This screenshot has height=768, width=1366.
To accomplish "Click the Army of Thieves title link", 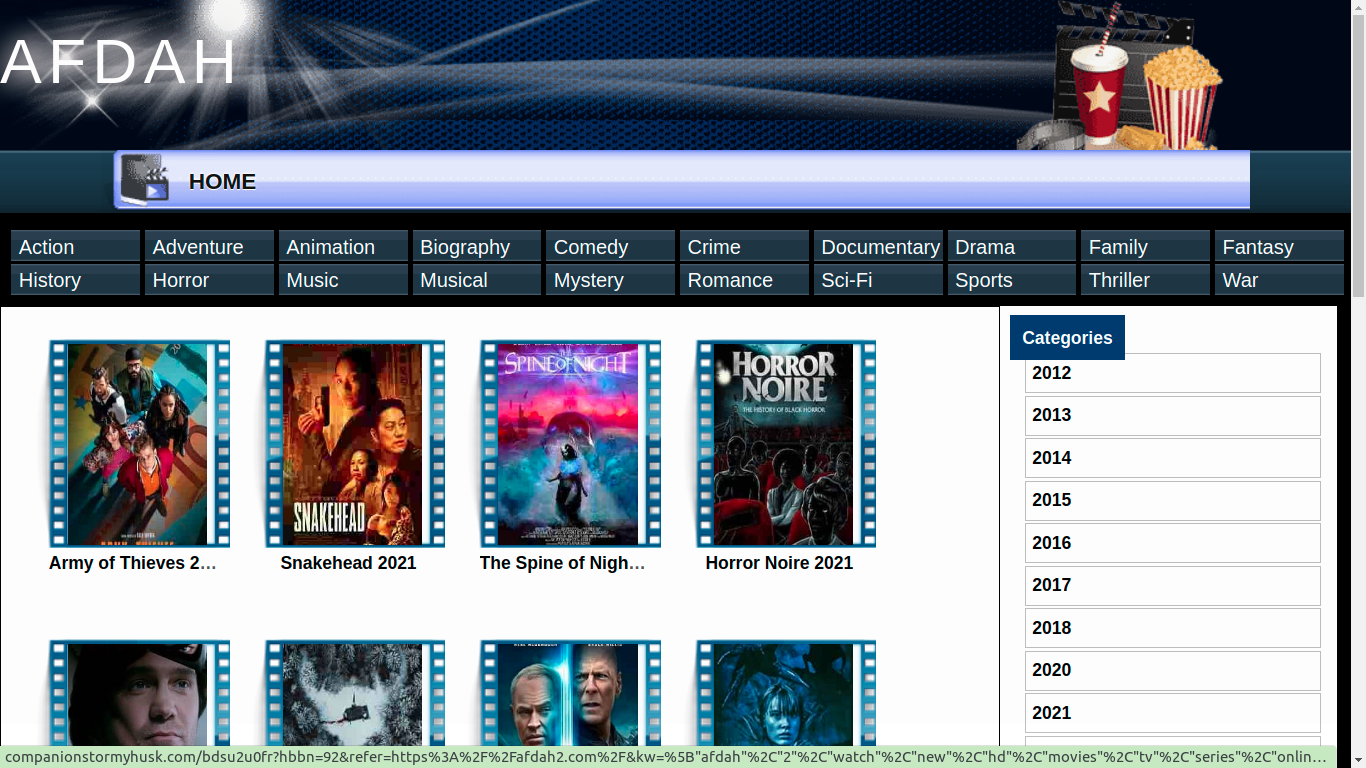I will [x=133, y=563].
